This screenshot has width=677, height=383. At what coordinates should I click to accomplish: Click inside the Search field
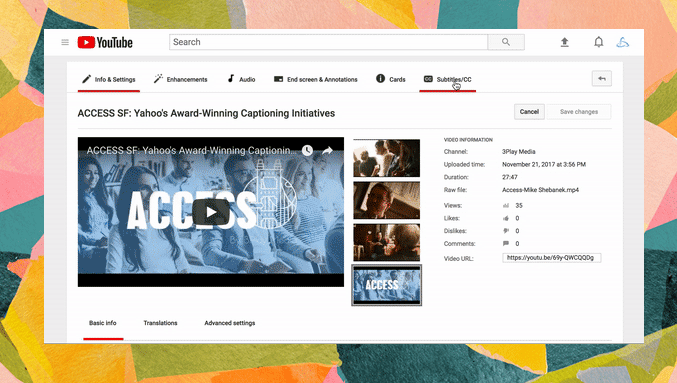click(x=329, y=42)
